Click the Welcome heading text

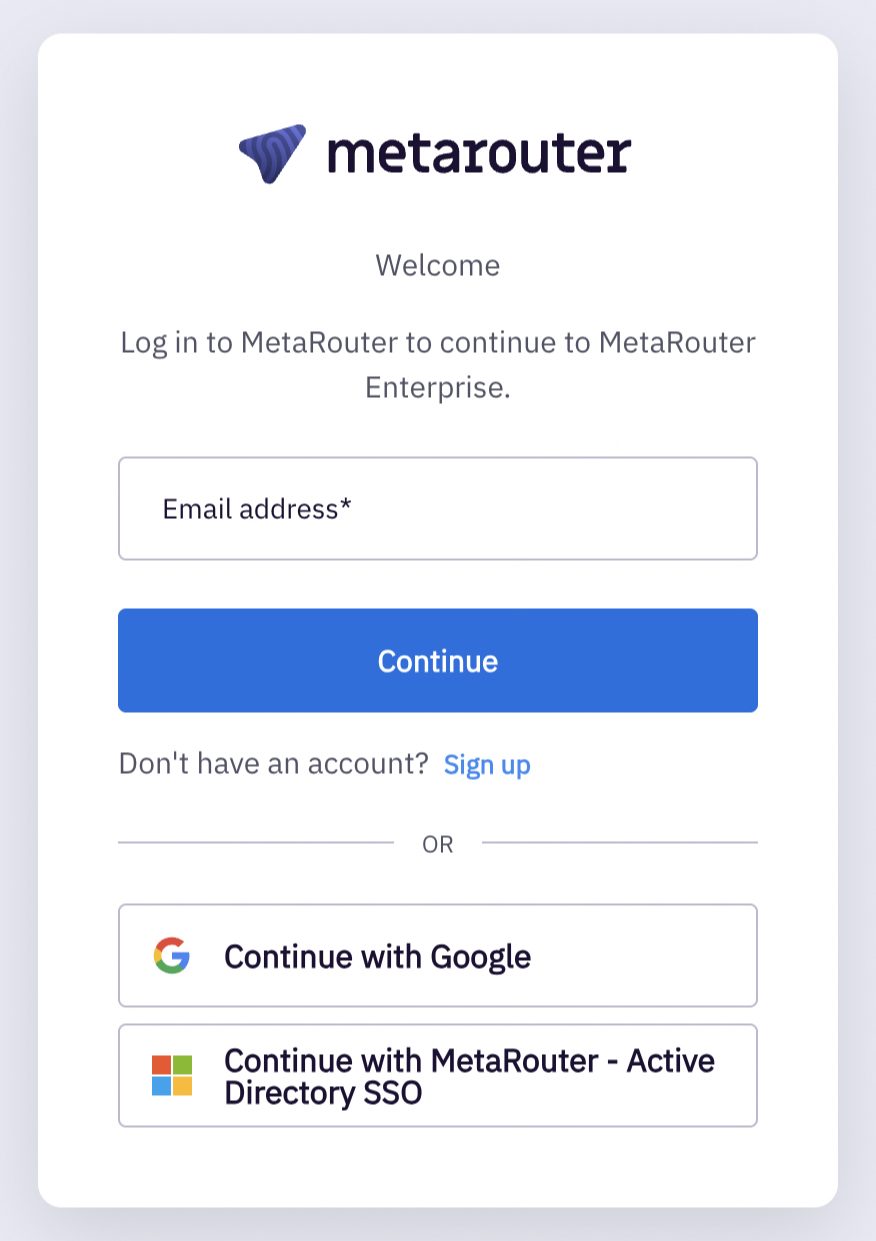[x=437, y=266]
